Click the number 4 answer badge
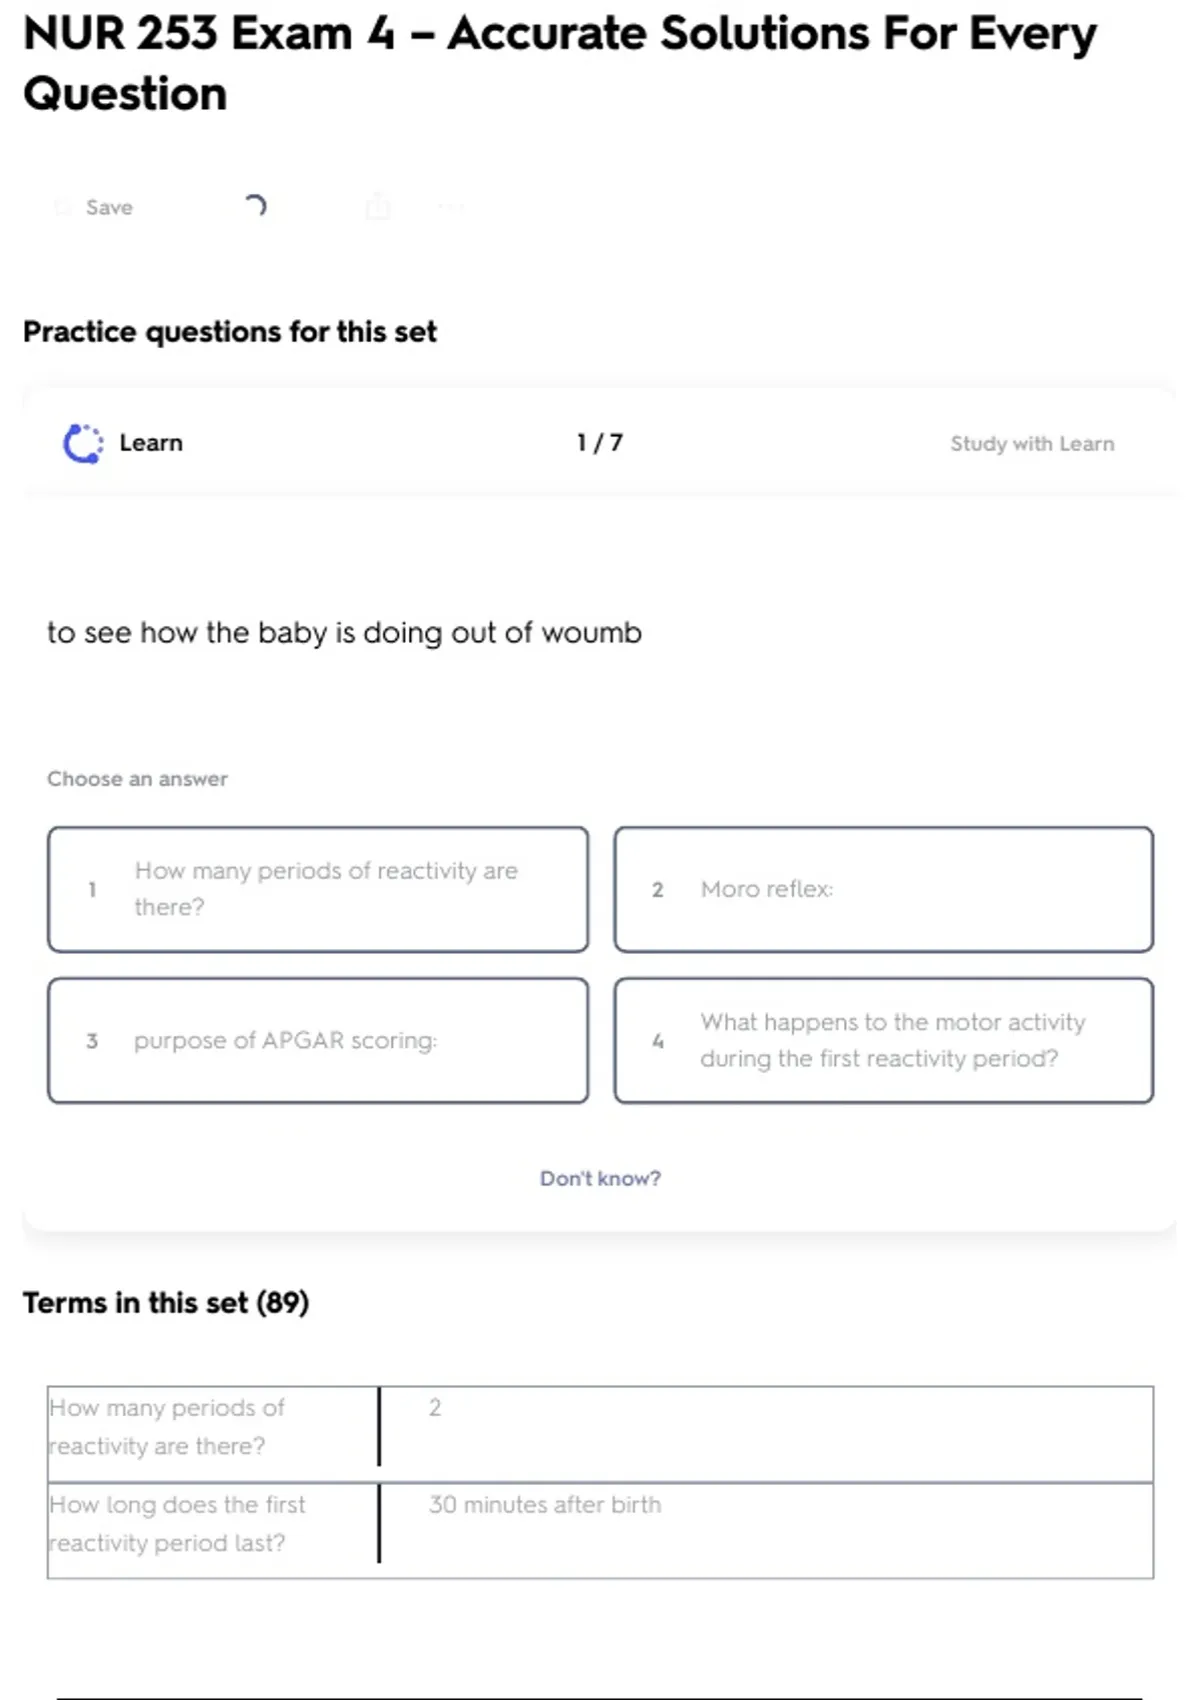Screen dimensions: 1200x1700 [x=657, y=1041]
